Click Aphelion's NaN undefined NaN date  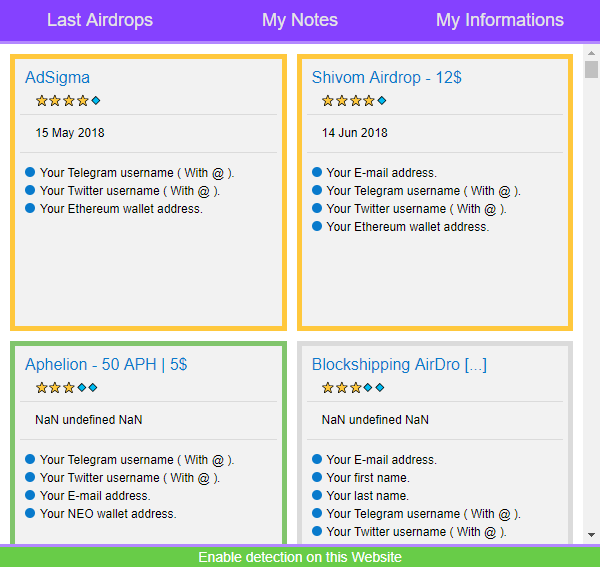(x=89, y=420)
